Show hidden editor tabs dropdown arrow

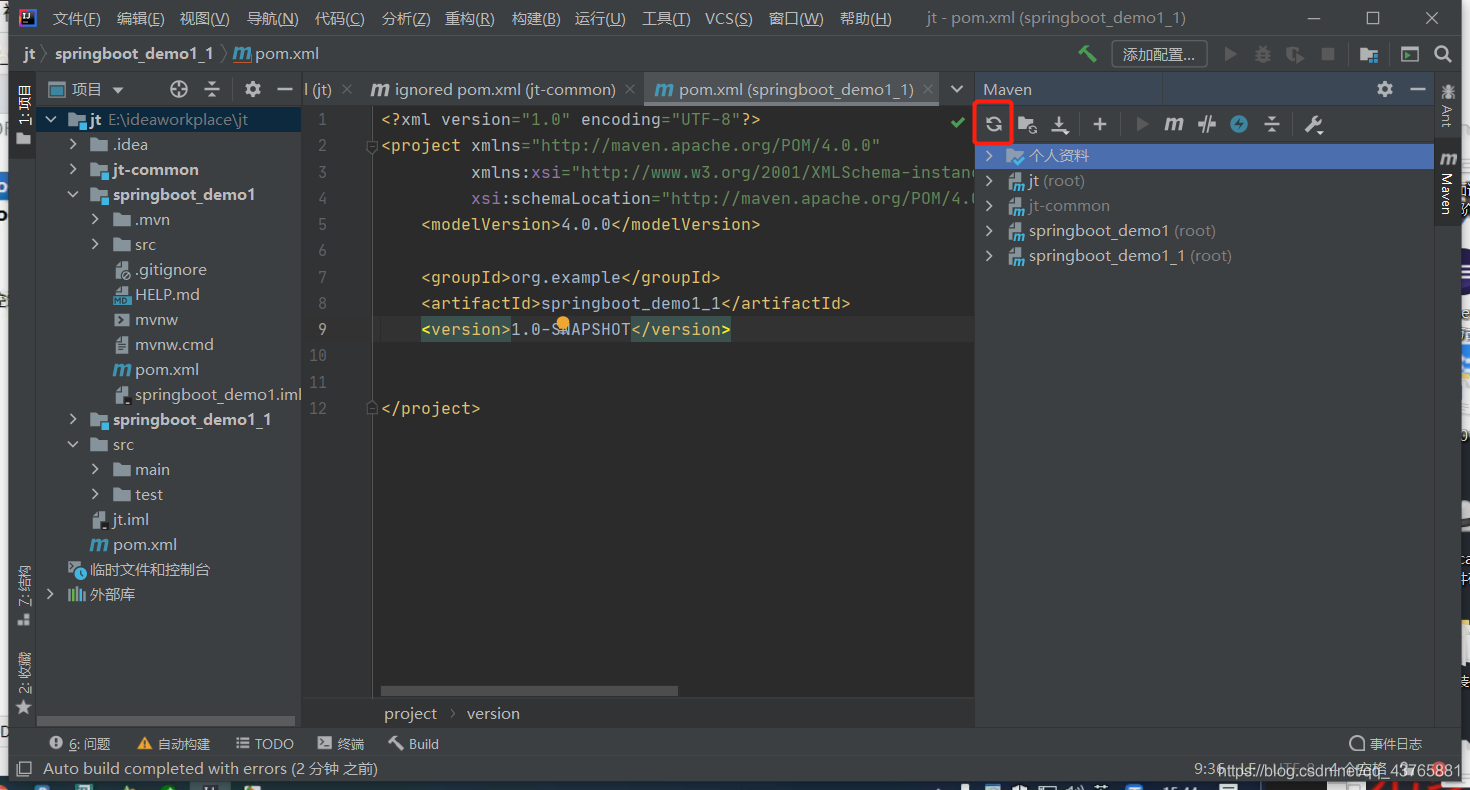957,89
